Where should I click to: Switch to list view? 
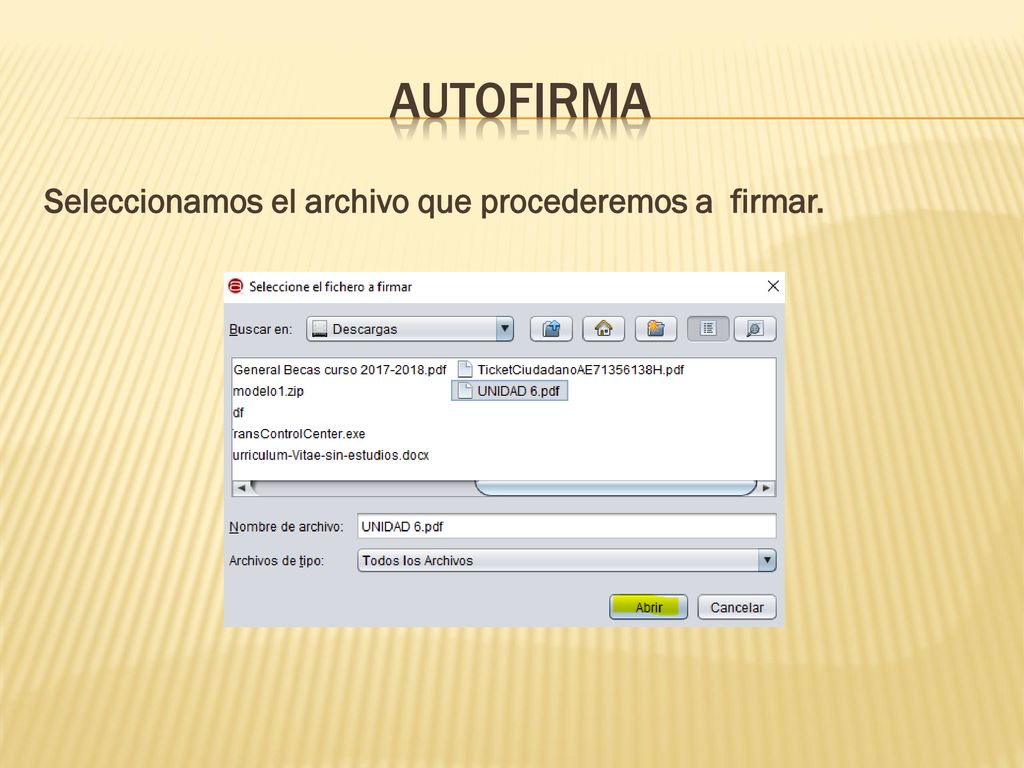coord(708,328)
